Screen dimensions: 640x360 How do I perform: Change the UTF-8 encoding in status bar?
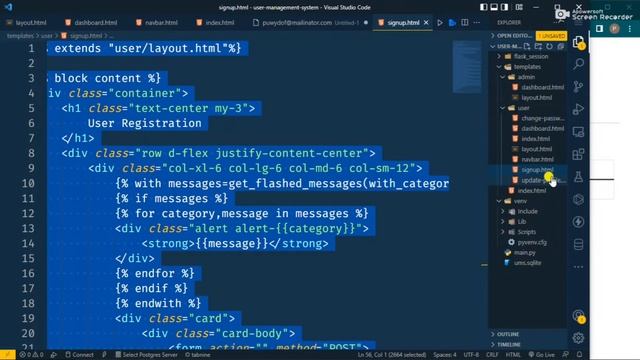click(x=471, y=355)
